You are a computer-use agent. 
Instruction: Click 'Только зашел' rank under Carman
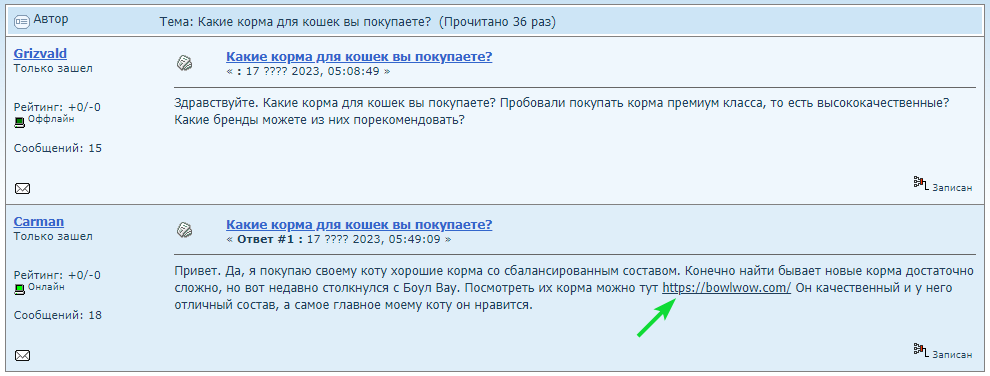pyautogui.click(x=53, y=237)
